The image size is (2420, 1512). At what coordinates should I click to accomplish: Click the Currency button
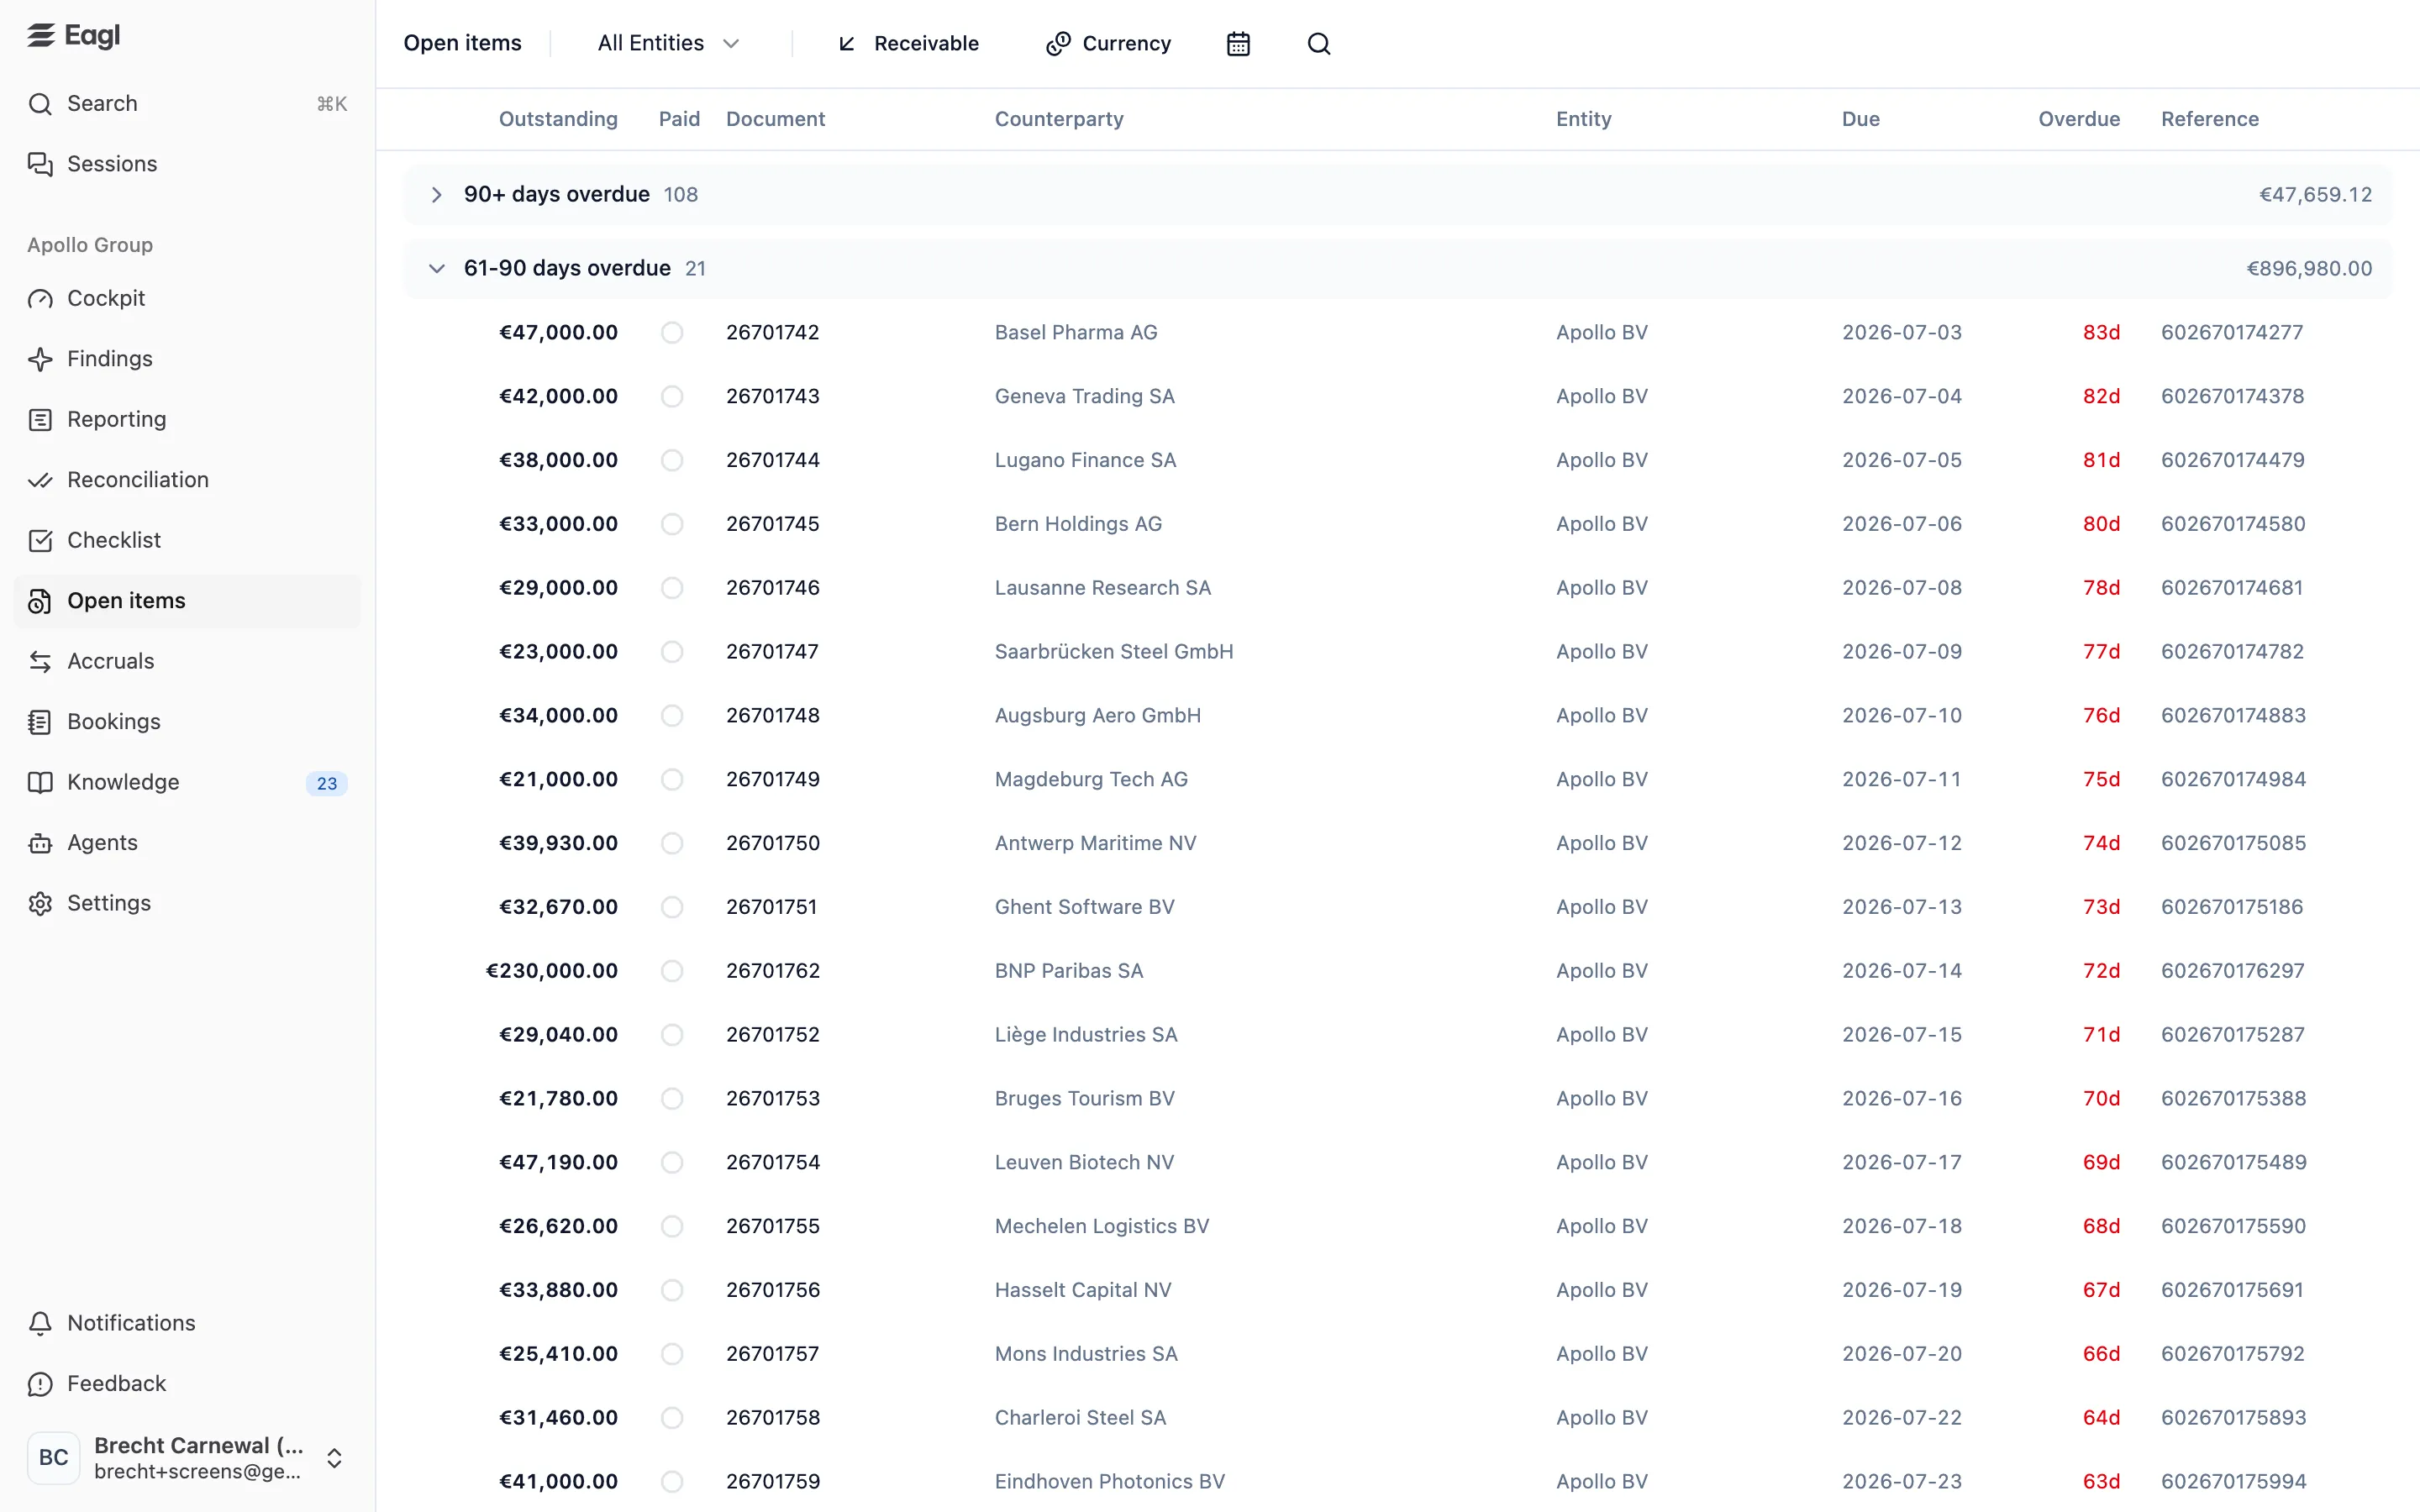pos(1108,44)
